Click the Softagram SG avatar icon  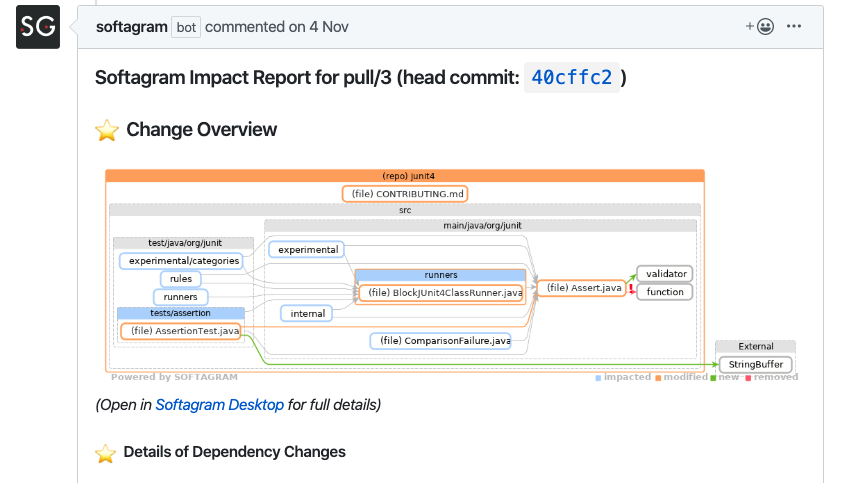click(38, 27)
